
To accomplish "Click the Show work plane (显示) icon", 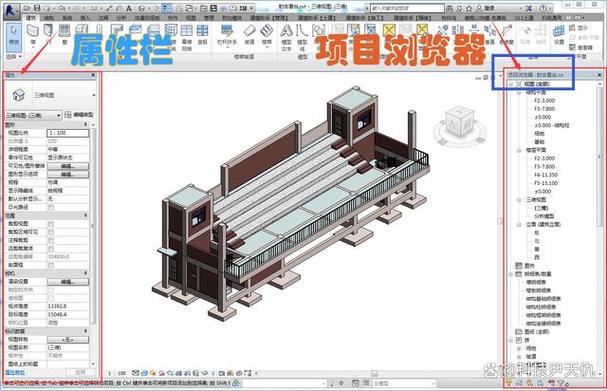I will [x=578, y=28].
